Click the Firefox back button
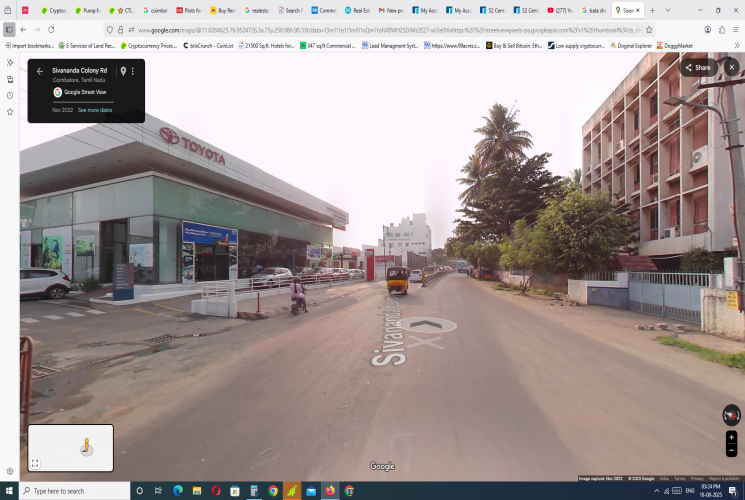The height and width of the screenshot is (500, 745). coord(23,29)
